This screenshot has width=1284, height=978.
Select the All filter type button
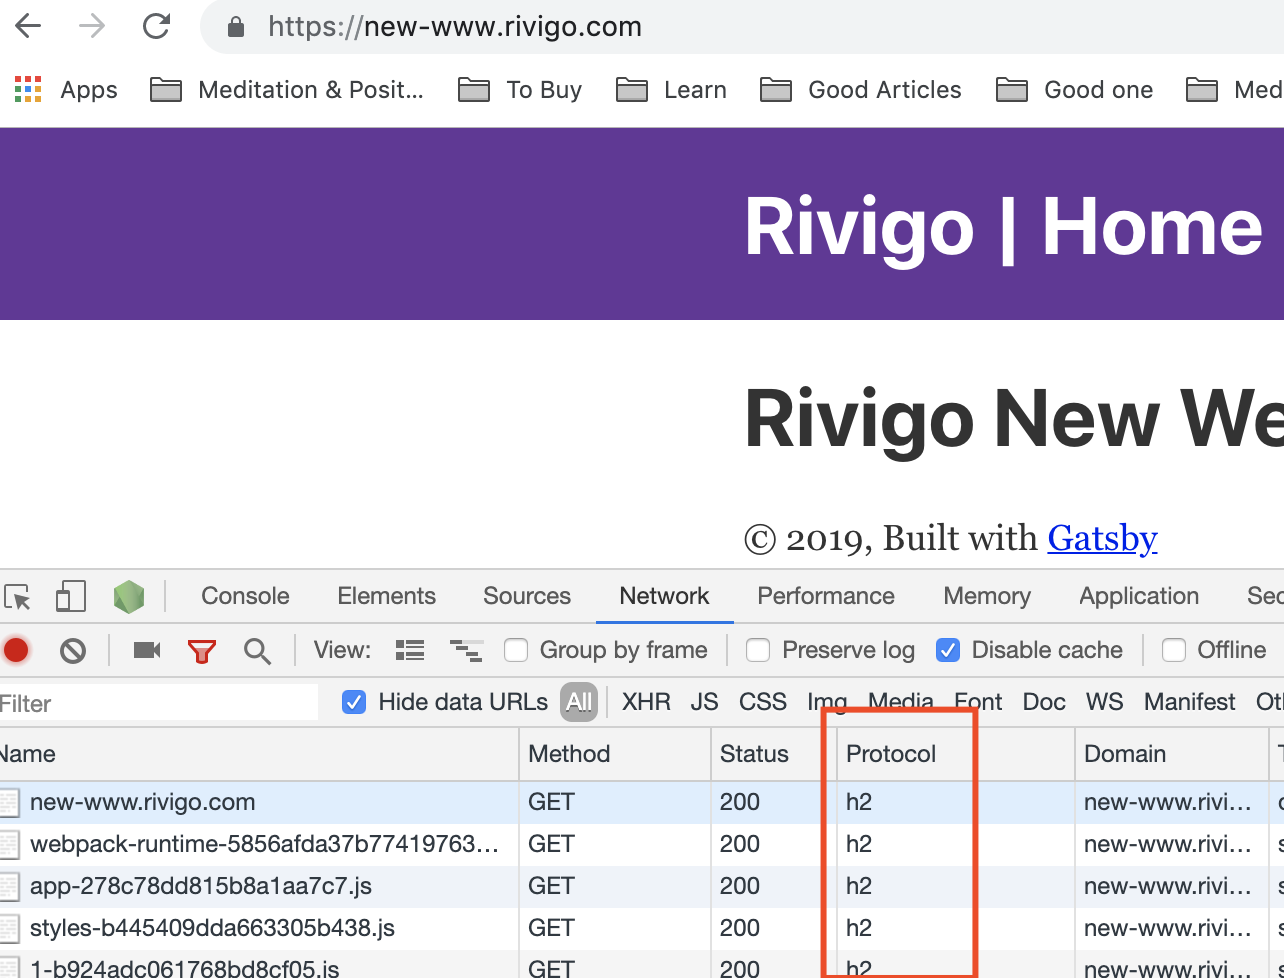pos(579,702)
